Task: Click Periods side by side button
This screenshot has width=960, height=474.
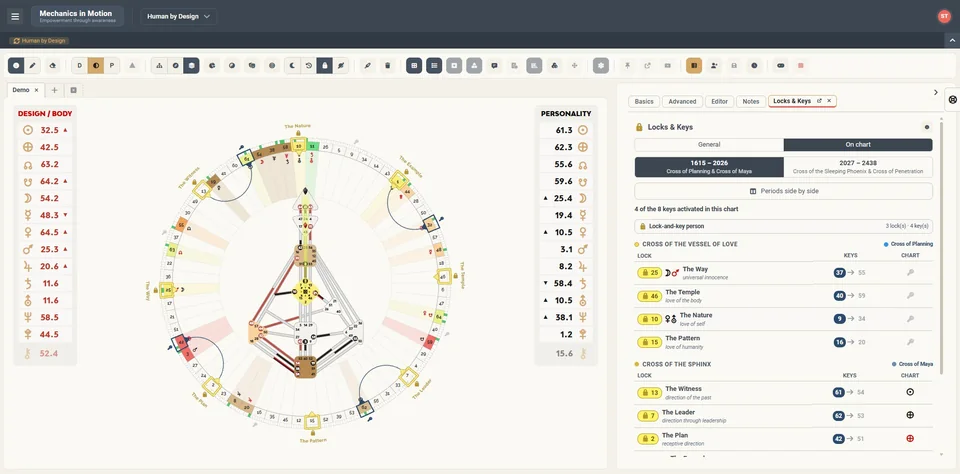Action: [x=783, y=191]
